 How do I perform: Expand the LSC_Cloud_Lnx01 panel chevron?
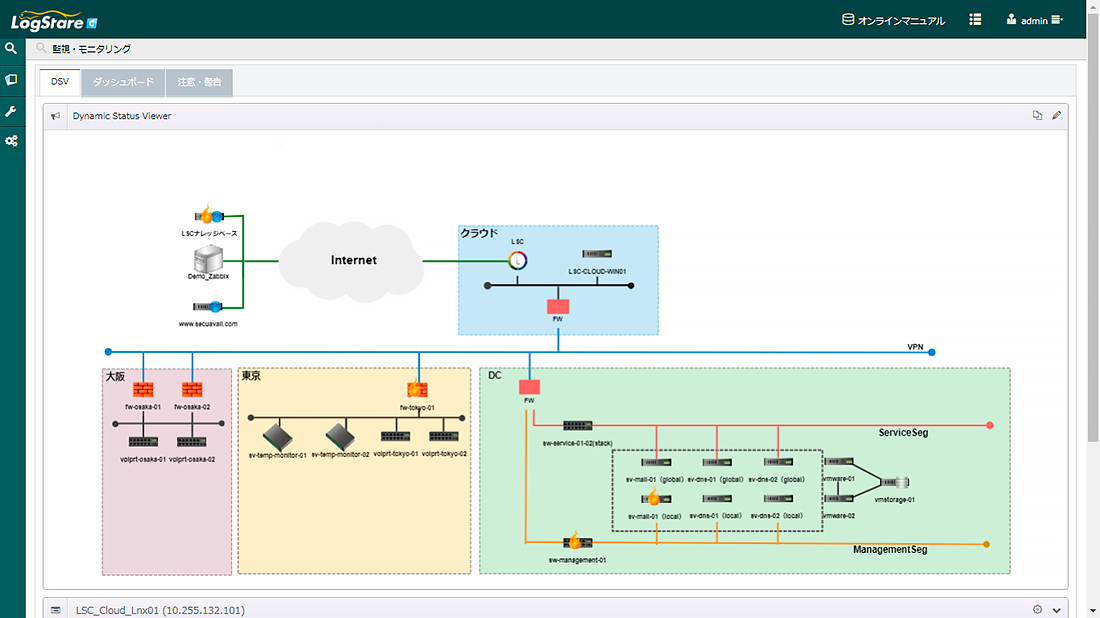tap(1057, 610)
